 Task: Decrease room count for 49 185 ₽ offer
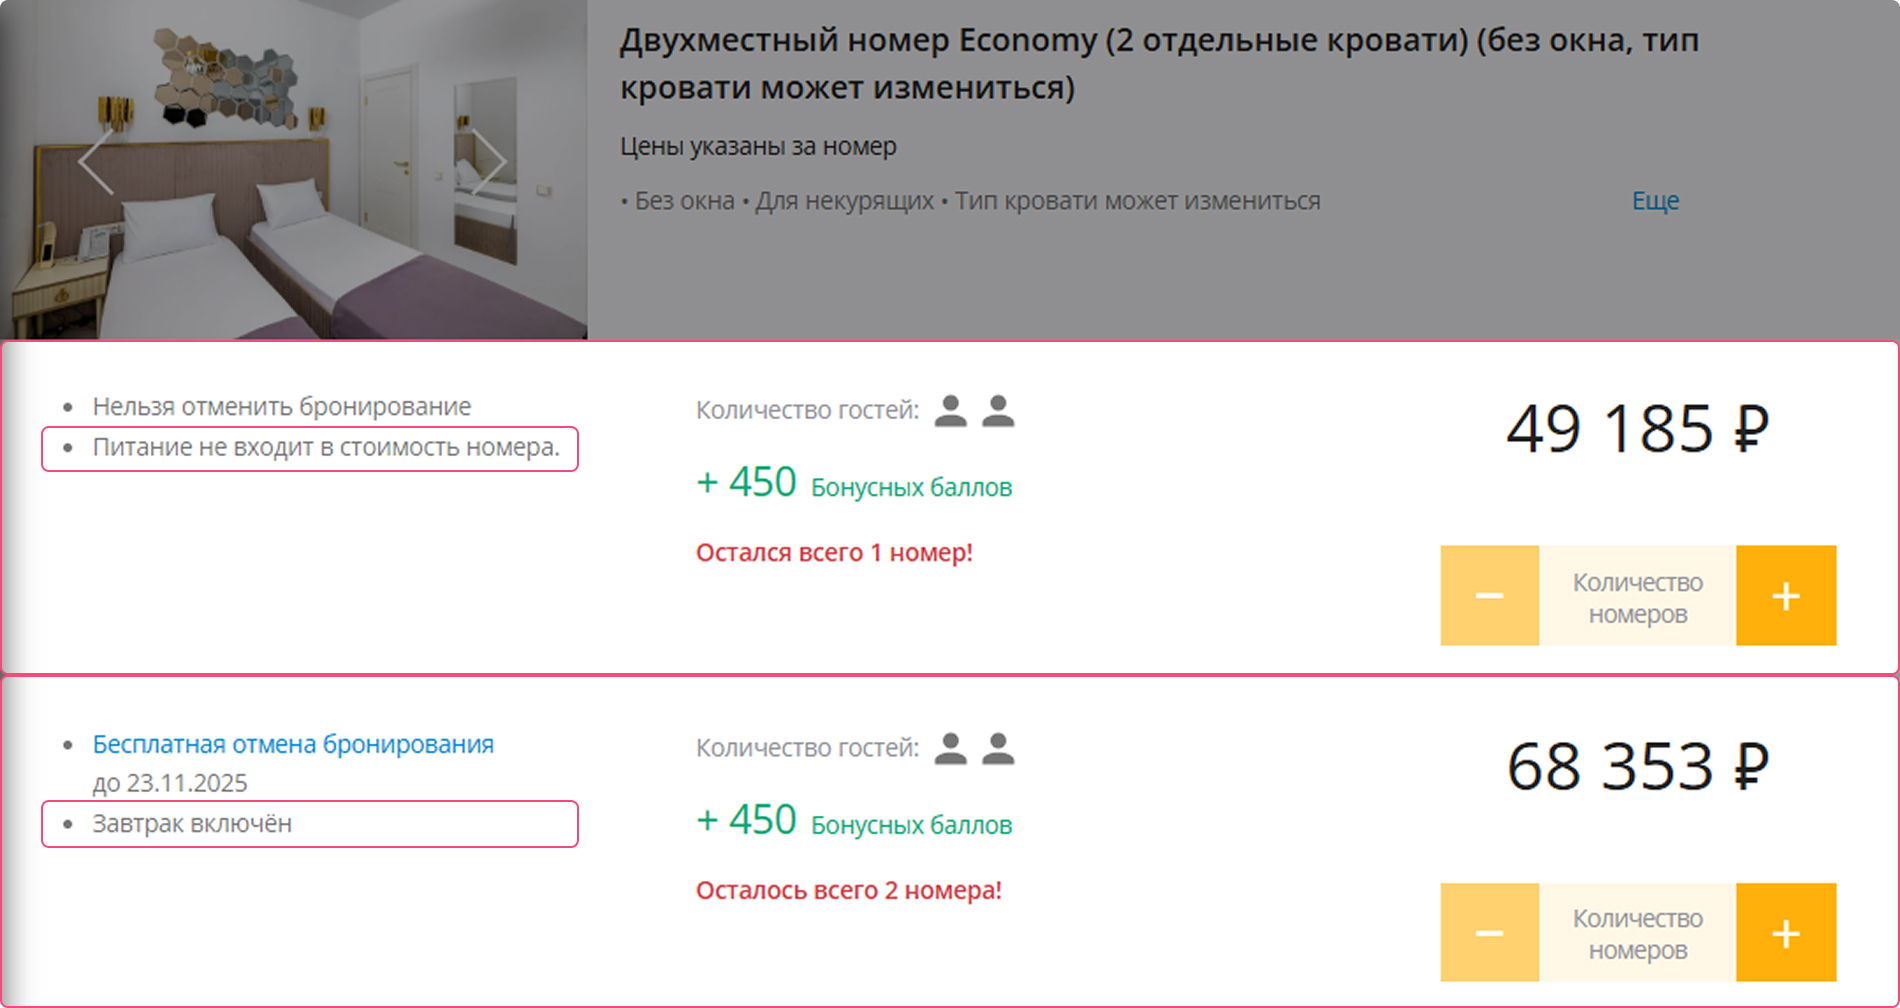click(x=1489, y=596)
